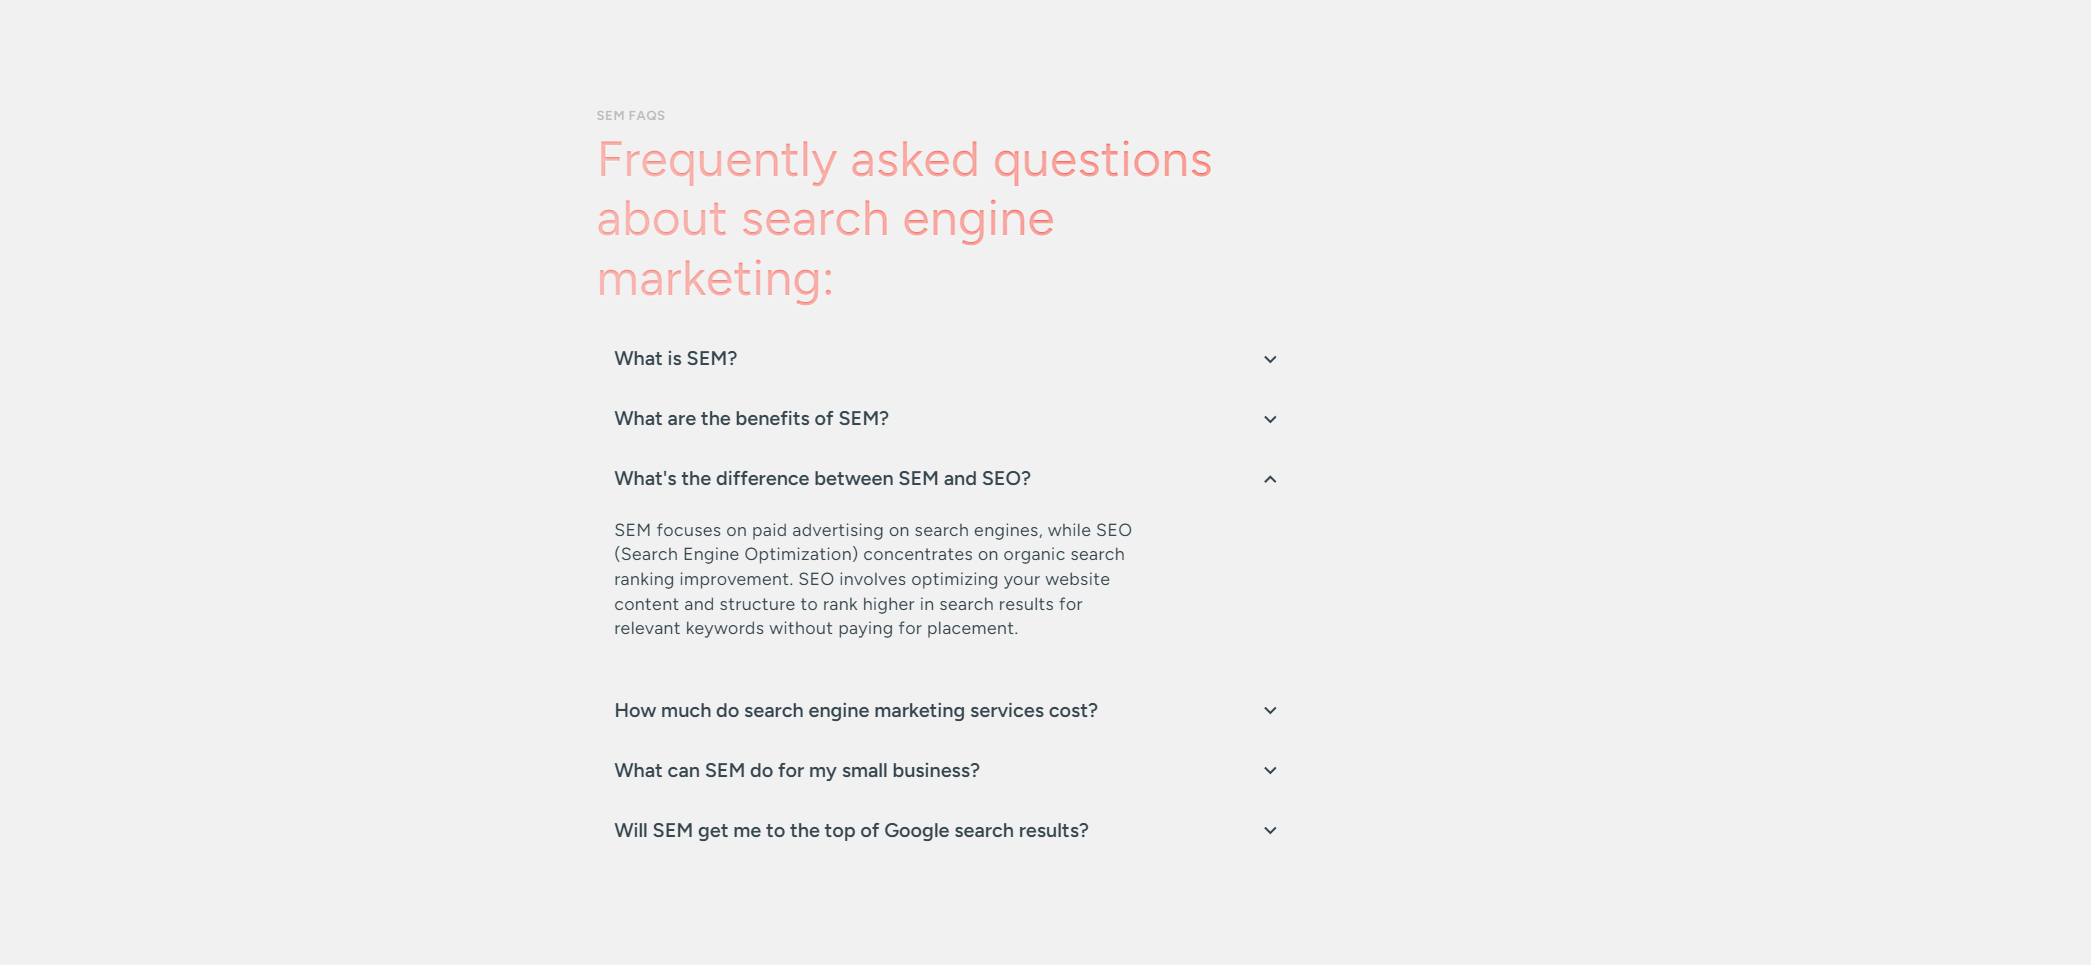Image resolution: width=2091 pixels, height=965 pixels.
Task: Click the chevron for small business question
Action: coord(1270,771)
